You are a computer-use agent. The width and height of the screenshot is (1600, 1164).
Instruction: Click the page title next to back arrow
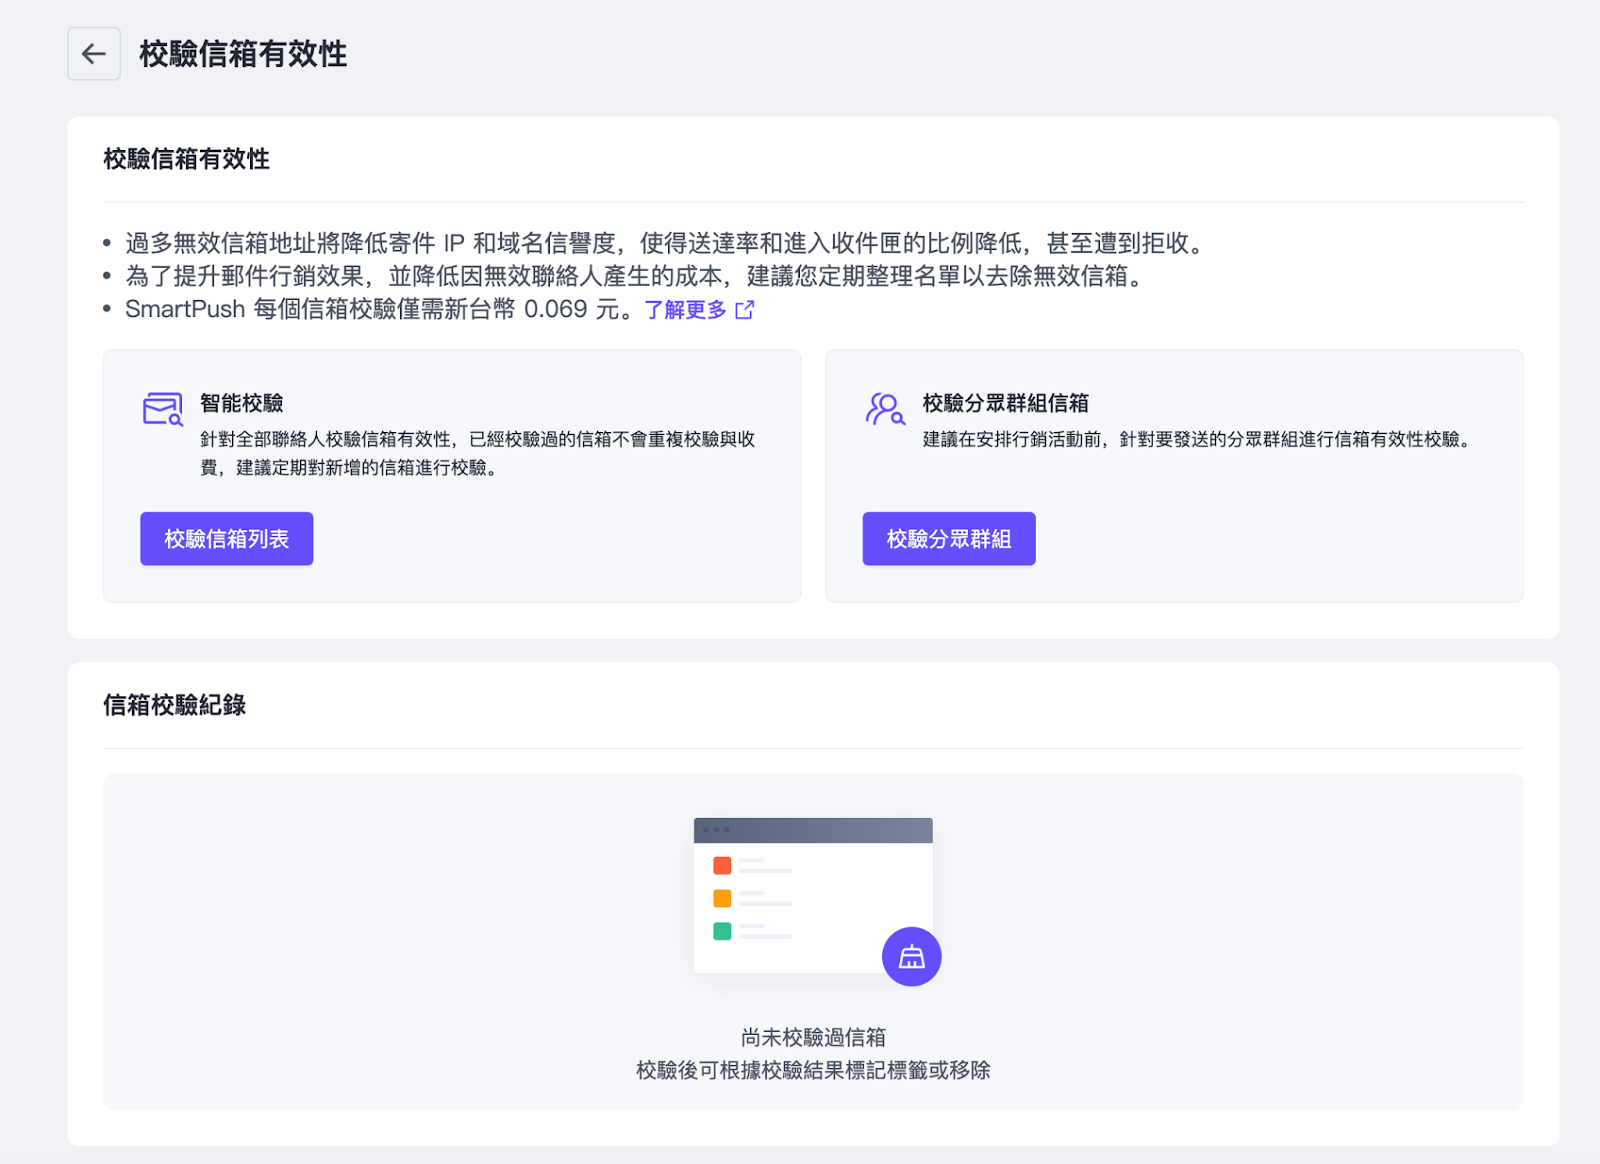click(x=243, y=54)
